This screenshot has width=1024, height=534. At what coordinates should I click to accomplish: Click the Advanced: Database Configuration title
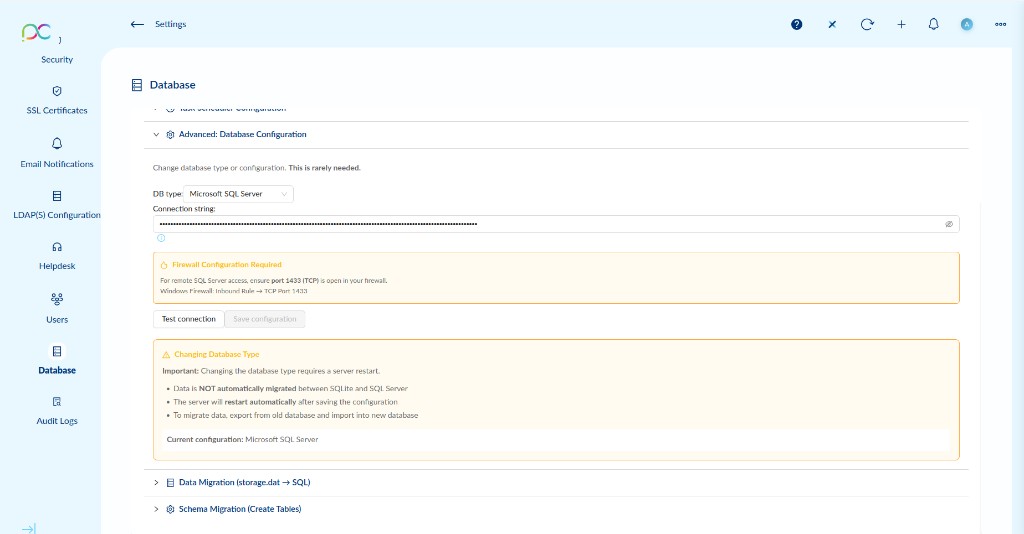click(x=242, y=134)
